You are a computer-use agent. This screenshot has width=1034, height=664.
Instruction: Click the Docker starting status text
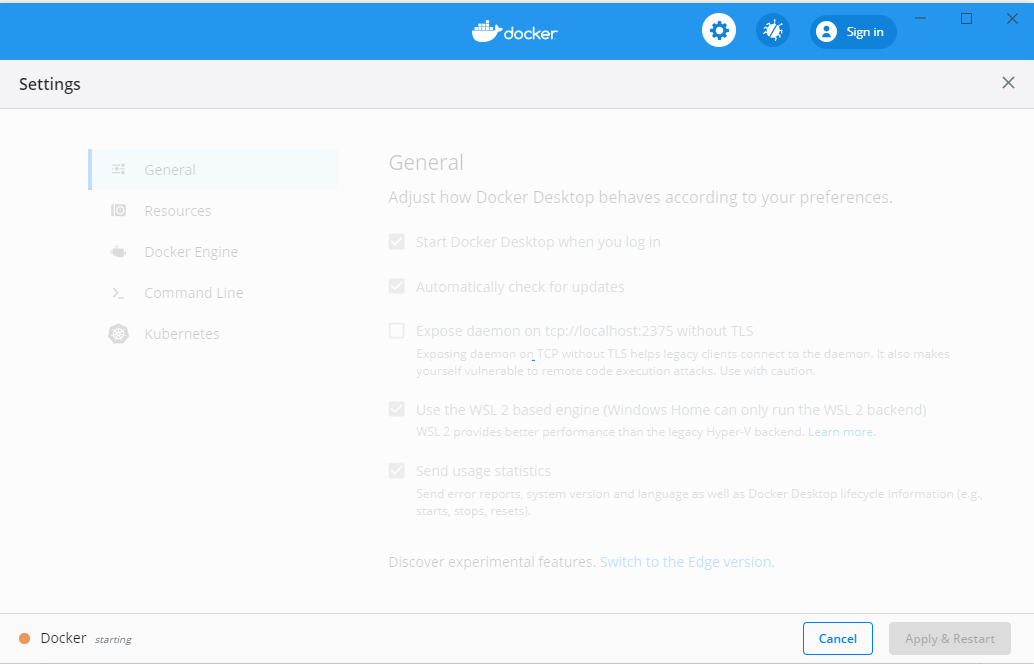pyautogui.click(x=86, y=638)
